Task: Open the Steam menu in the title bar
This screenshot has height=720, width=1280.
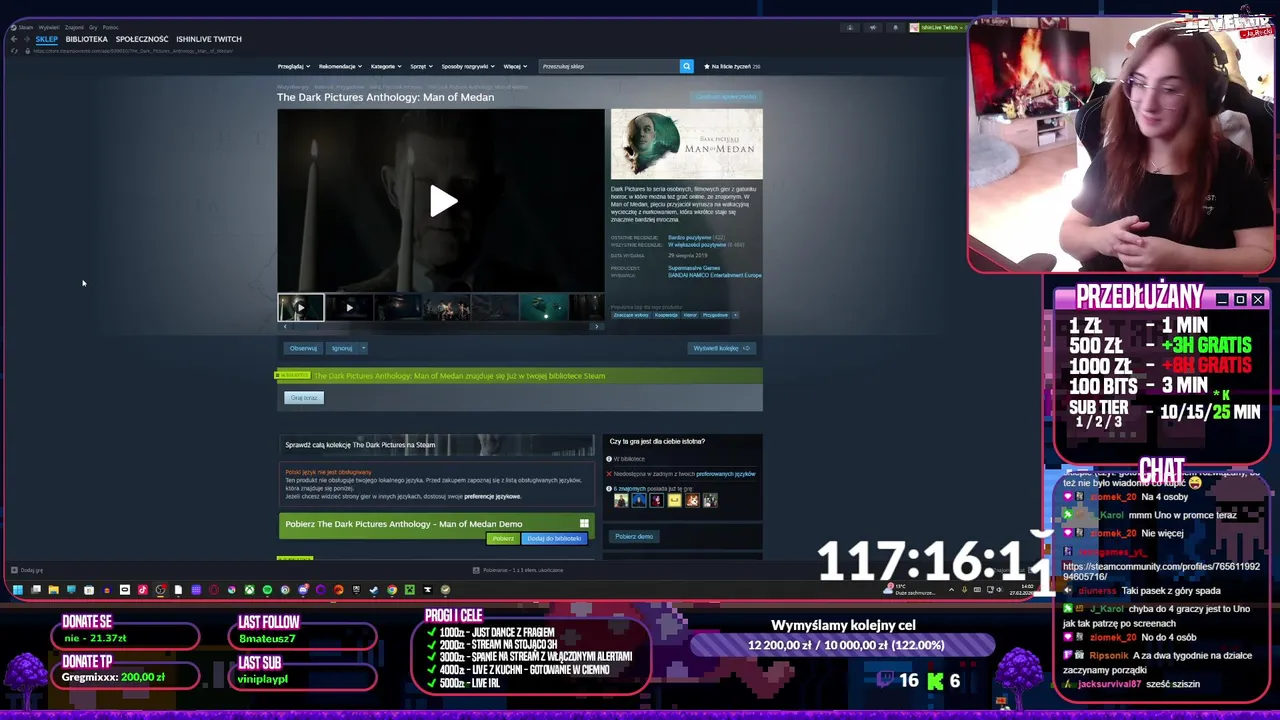Action: (25, 27)
